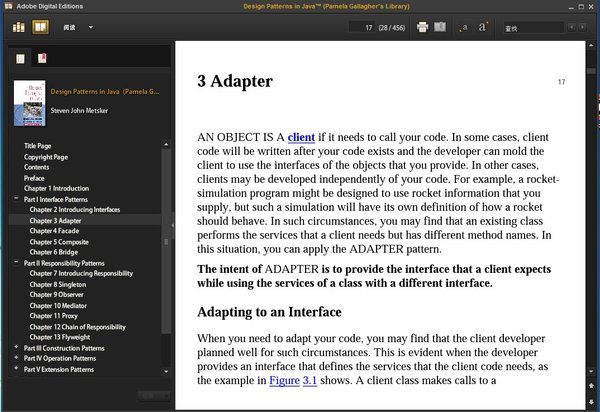Jump to next page arrow button
Image resolution: width=600 pixels, height=412 pixels.
tap(591, 402)
